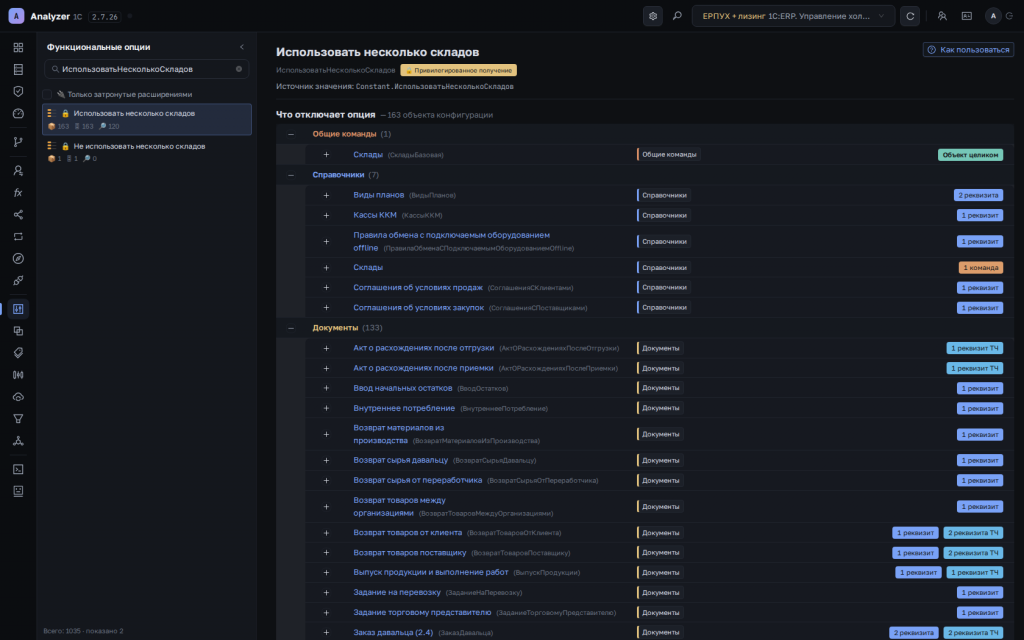The image size is (1024, 640).
Task: Open the bot face icon at sidebar bottom
Action: (x=18, y=491)
